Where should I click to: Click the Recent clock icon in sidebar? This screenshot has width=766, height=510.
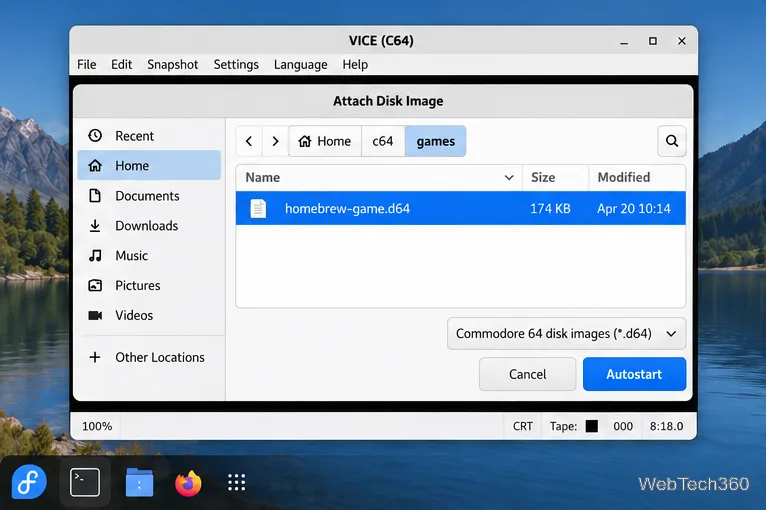[x=95, y=135]
